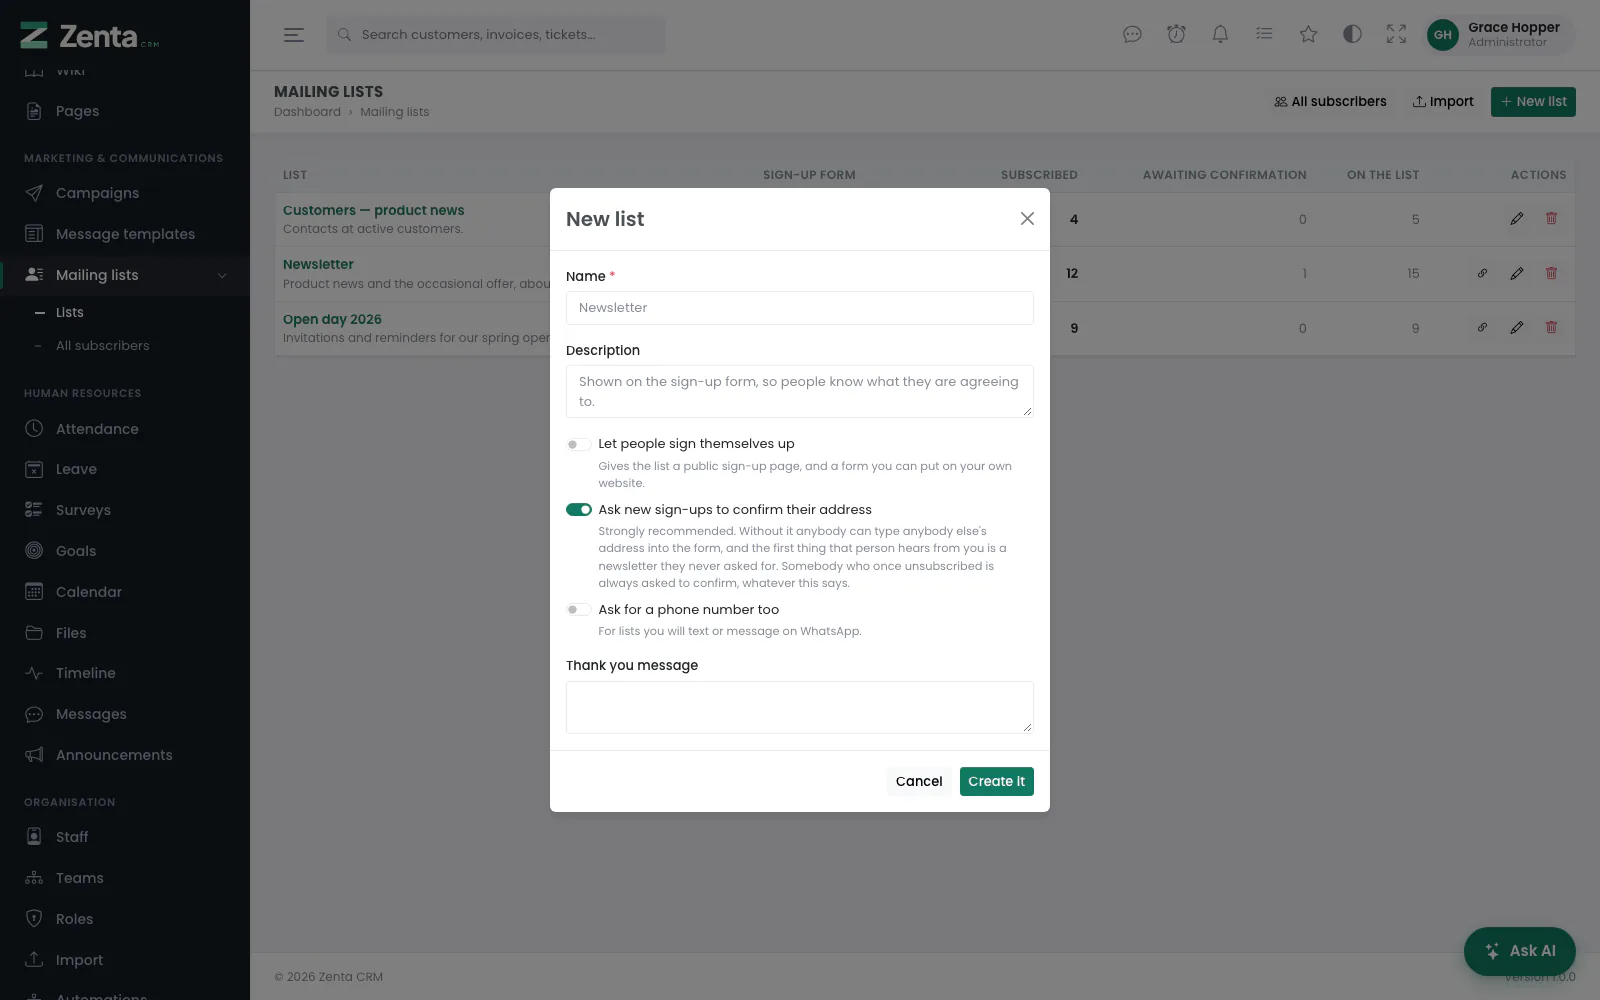Open the Newsletter list link

[x=318, y=264]
